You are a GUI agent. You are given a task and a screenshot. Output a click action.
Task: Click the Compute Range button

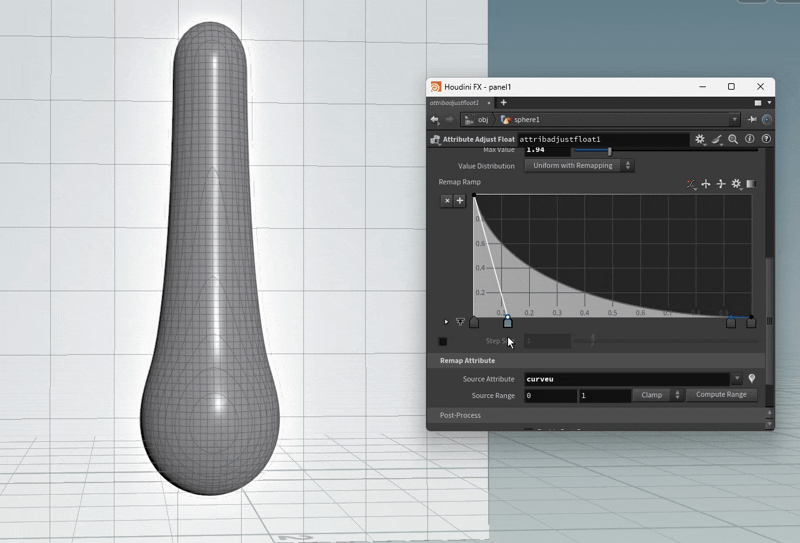coord(721,394)
